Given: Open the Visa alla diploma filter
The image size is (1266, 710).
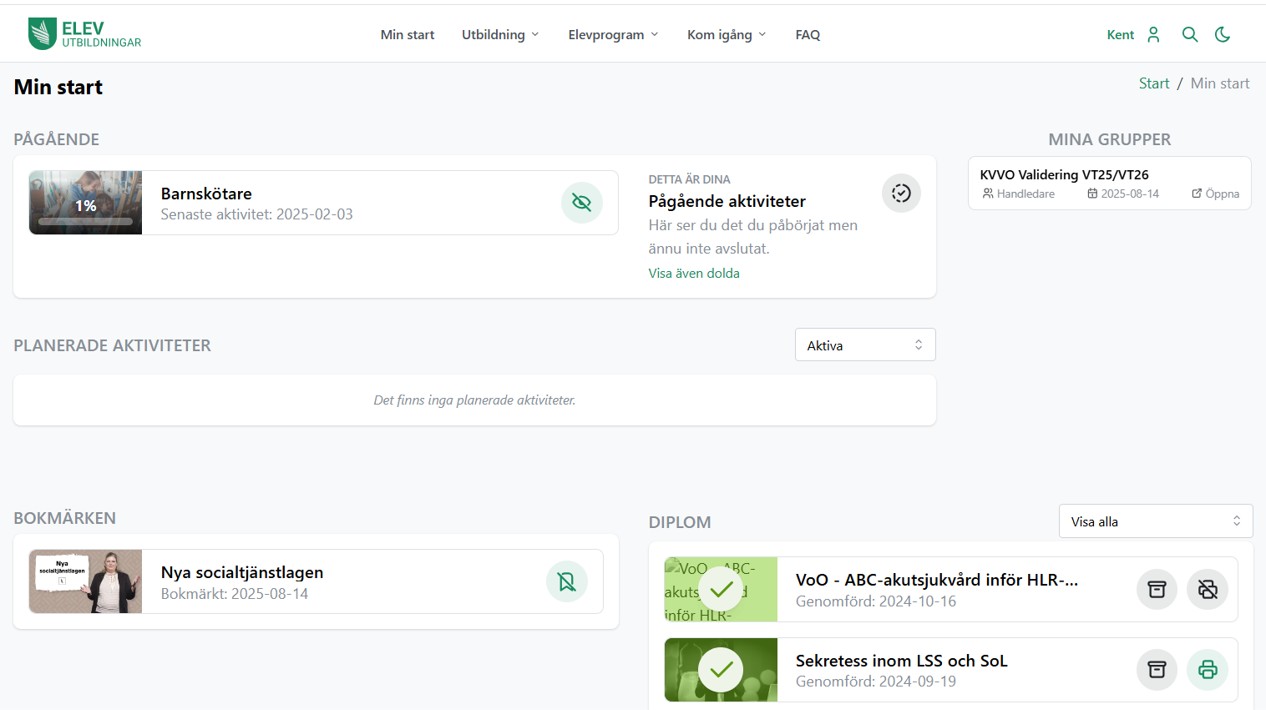Looking at the screenshot, I should point(1155,521).
